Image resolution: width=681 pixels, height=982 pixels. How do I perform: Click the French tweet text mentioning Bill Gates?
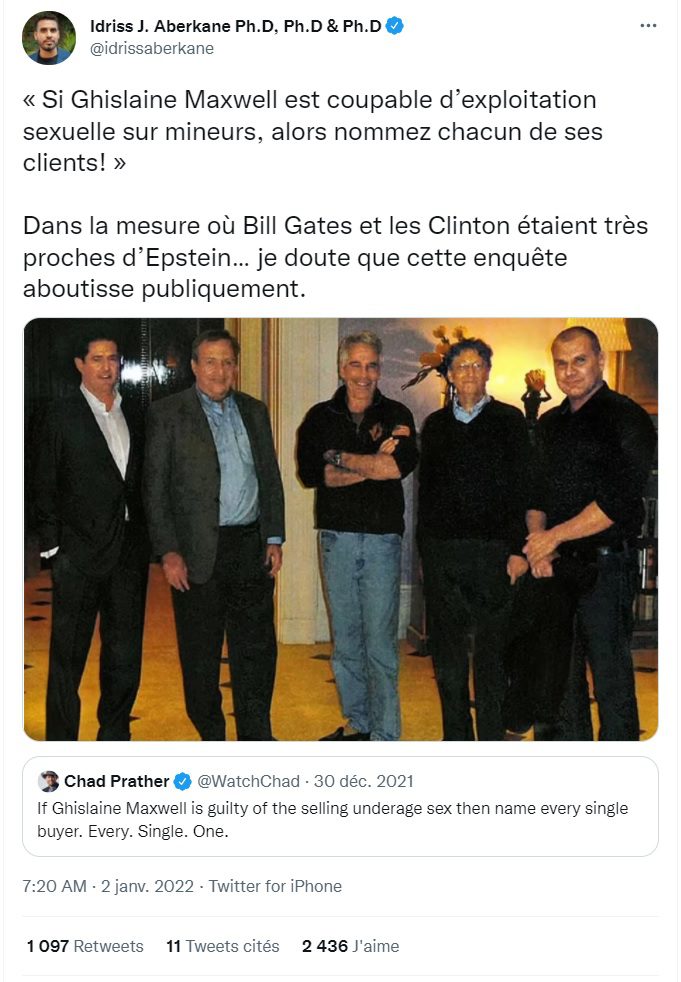(335, 257)
